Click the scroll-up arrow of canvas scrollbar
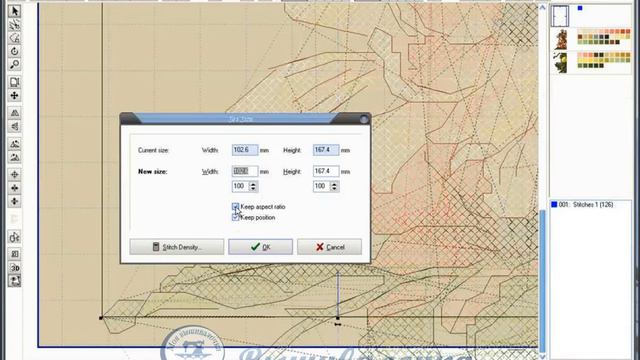This screenshot has height=360, width=640. (542, 7)
